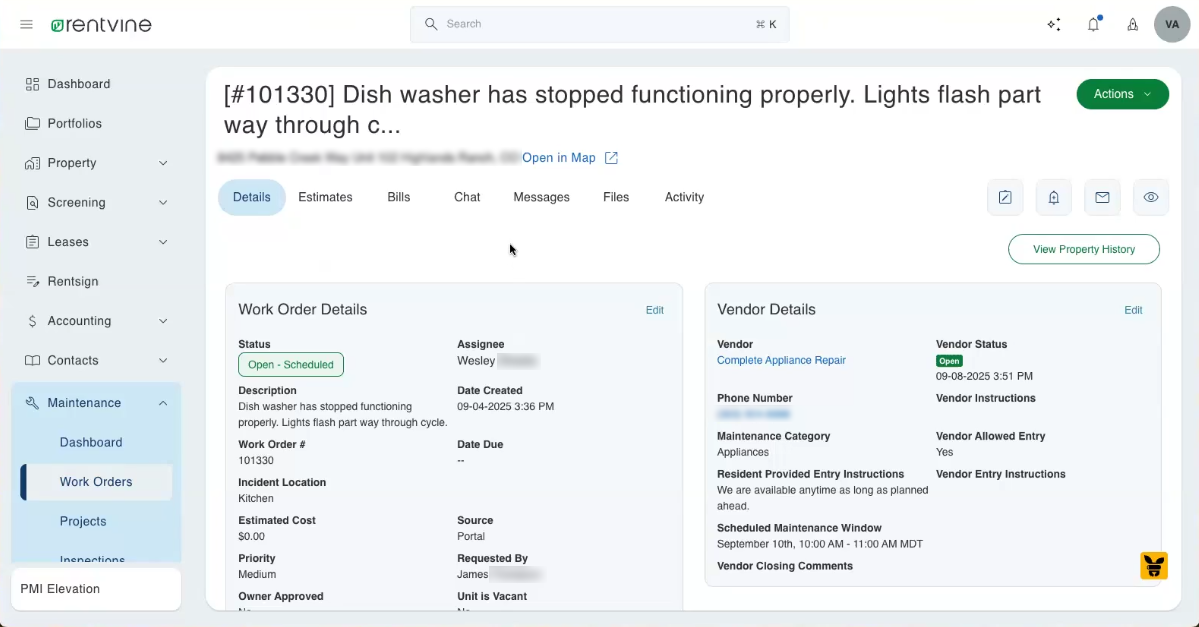Open the notes/edit clipboard icon above Details
The image size is (1199, 627).
1005,197
